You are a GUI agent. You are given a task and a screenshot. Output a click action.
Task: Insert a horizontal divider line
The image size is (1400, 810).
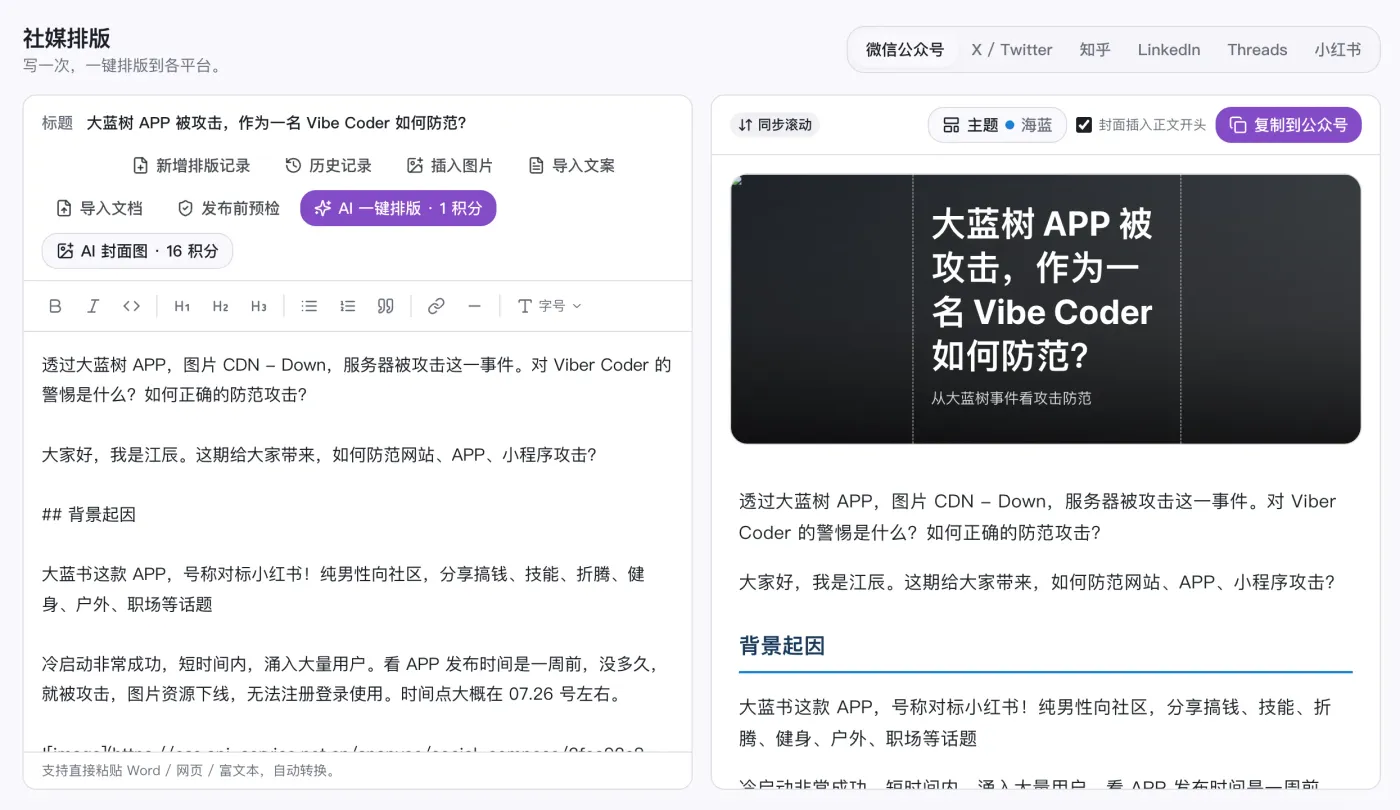[x=474, y=306]
